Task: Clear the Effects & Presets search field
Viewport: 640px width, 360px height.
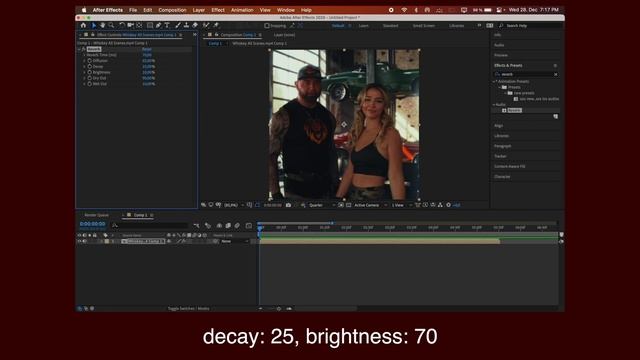Action: pos(556,74)
